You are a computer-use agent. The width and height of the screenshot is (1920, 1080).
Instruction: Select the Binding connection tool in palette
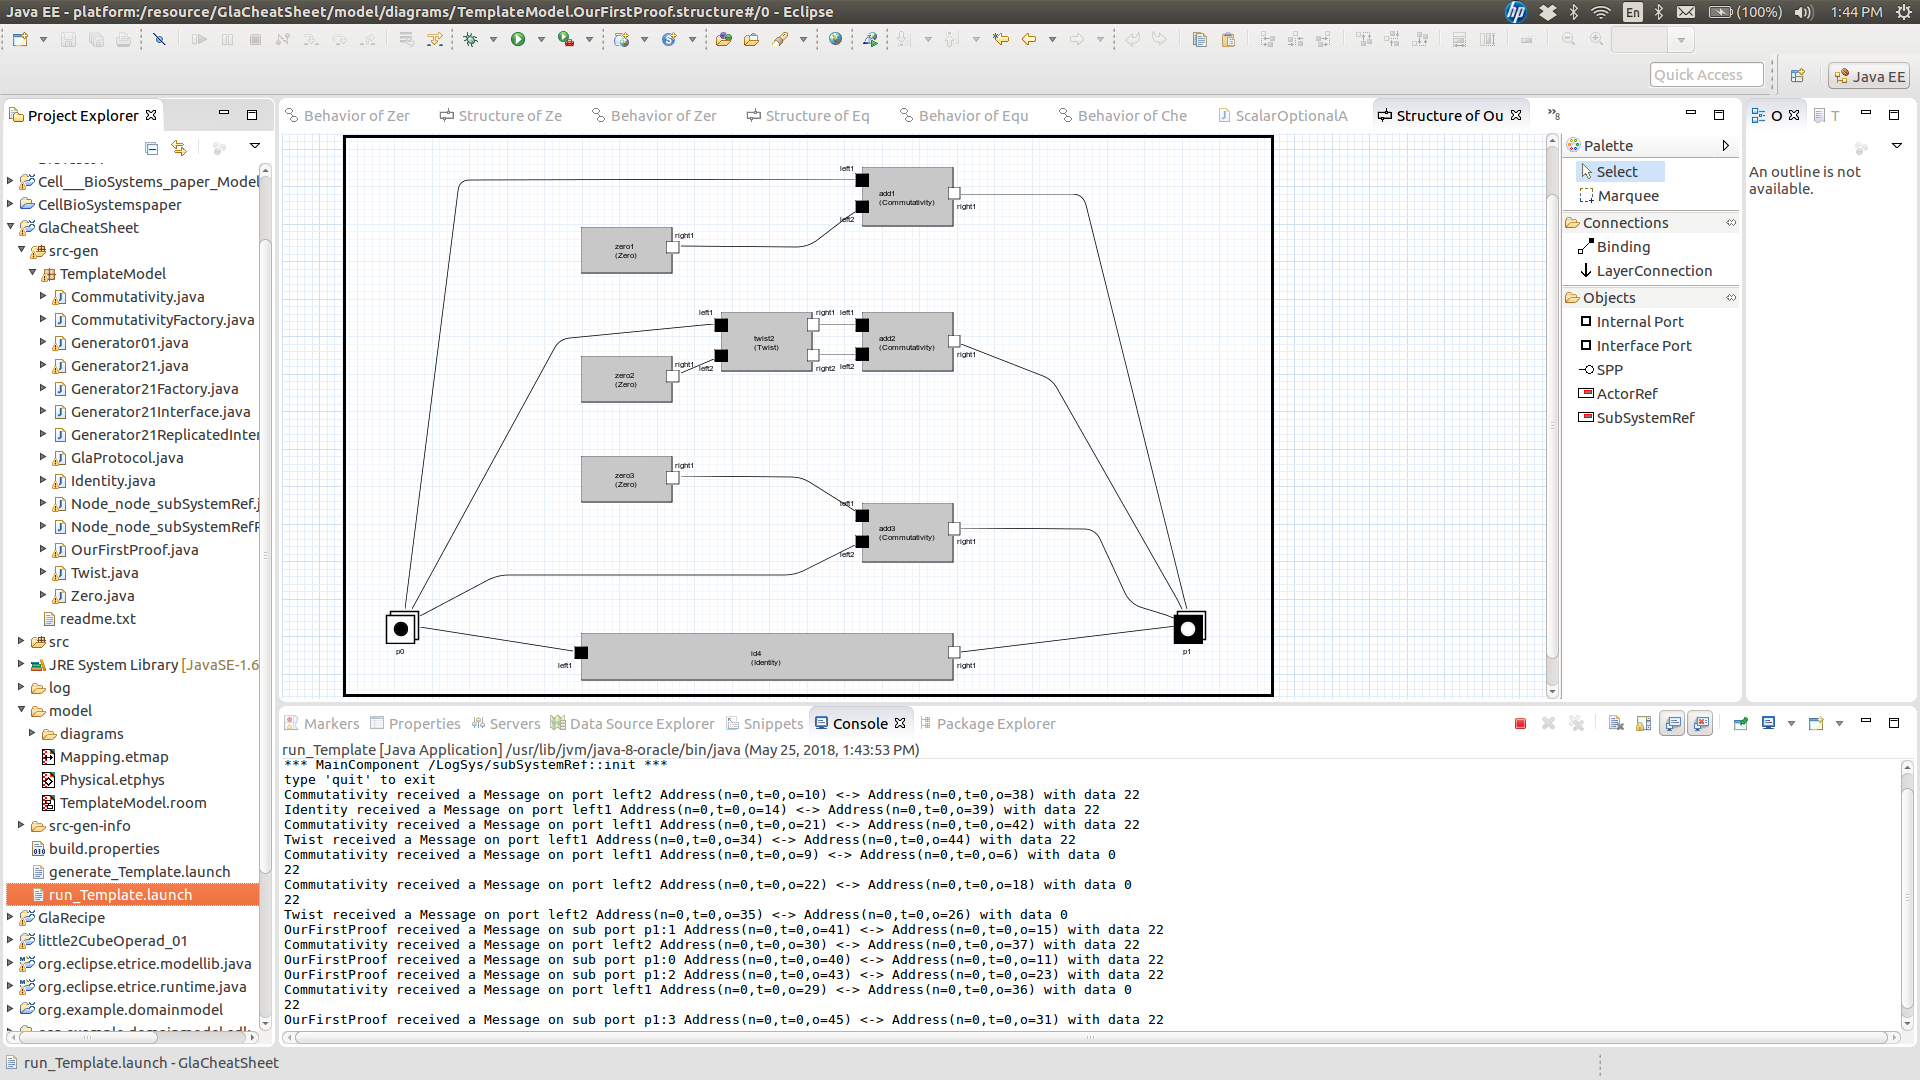click(x=1622, y=247)
